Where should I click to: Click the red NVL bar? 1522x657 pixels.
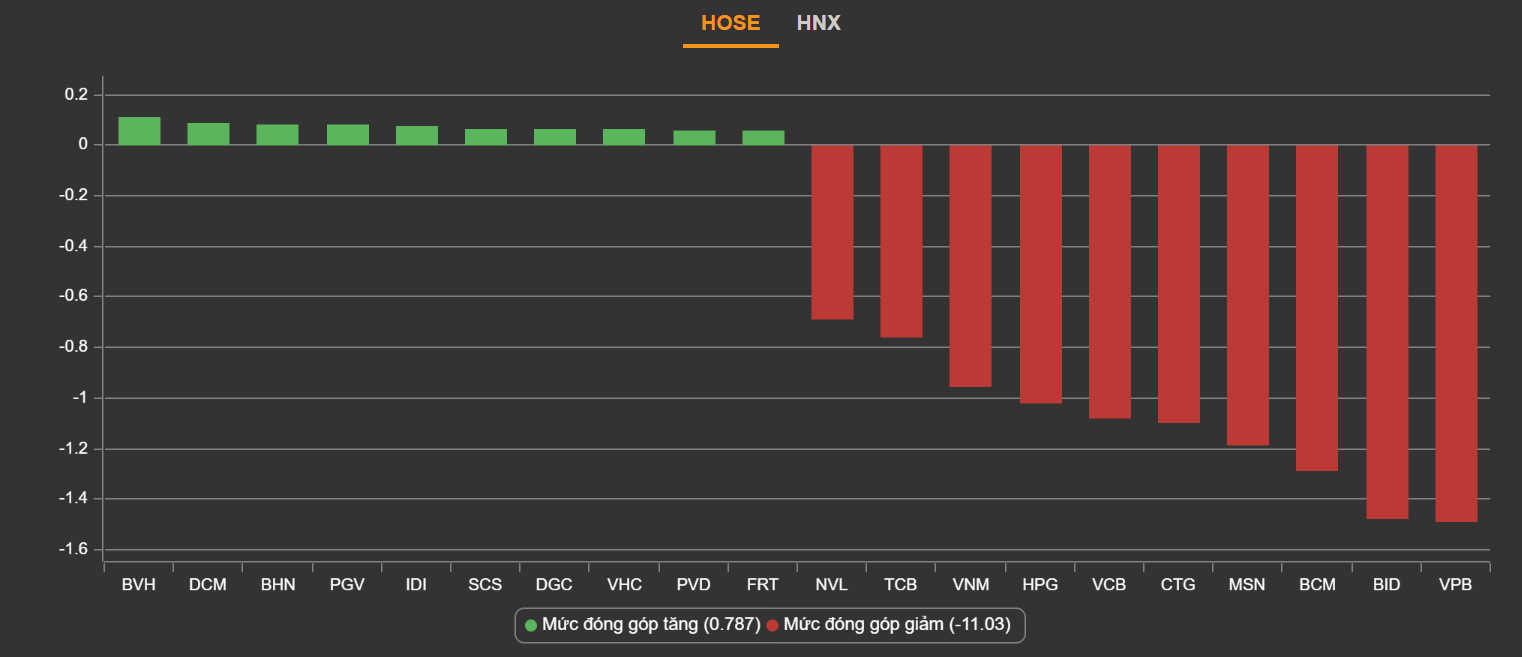(832, 232)
